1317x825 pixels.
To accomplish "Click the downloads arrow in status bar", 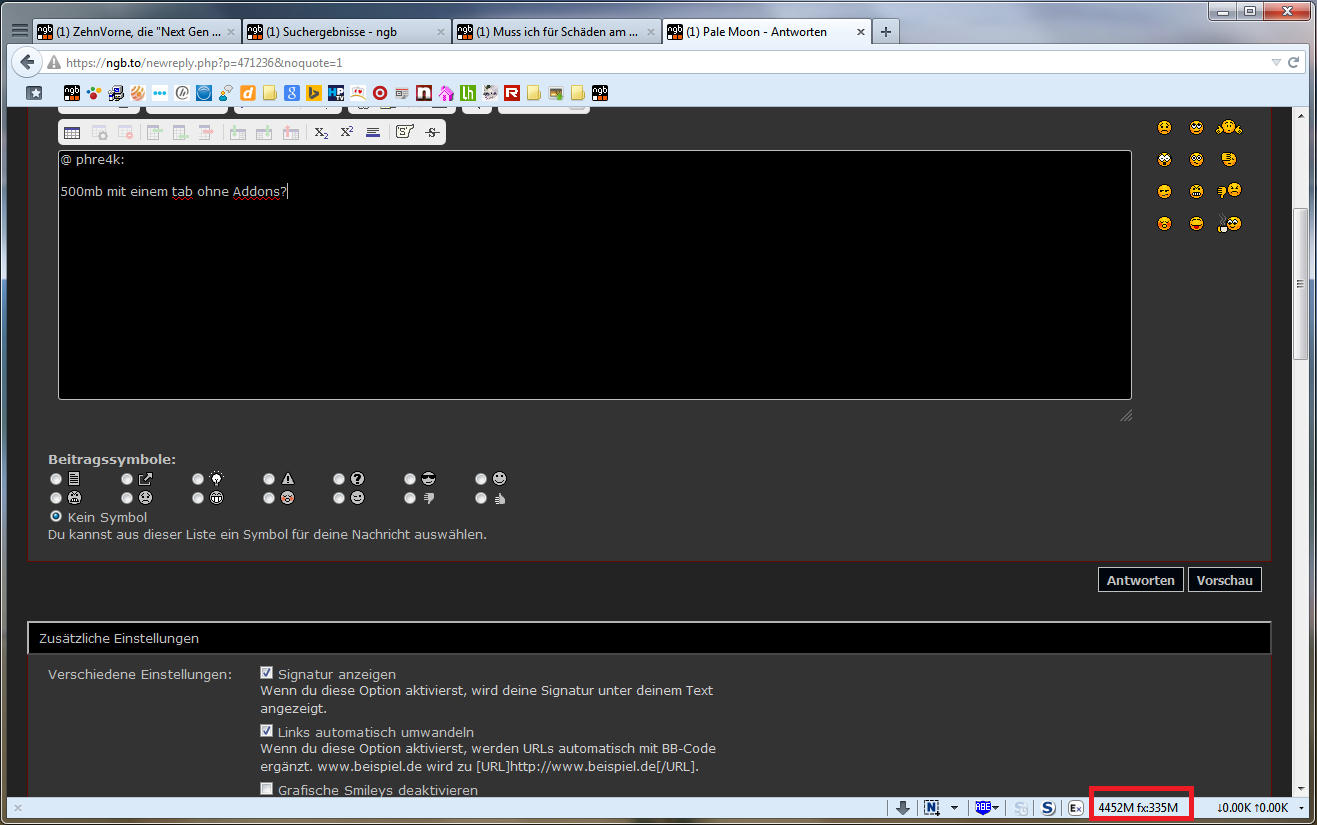I will [902, 808].
